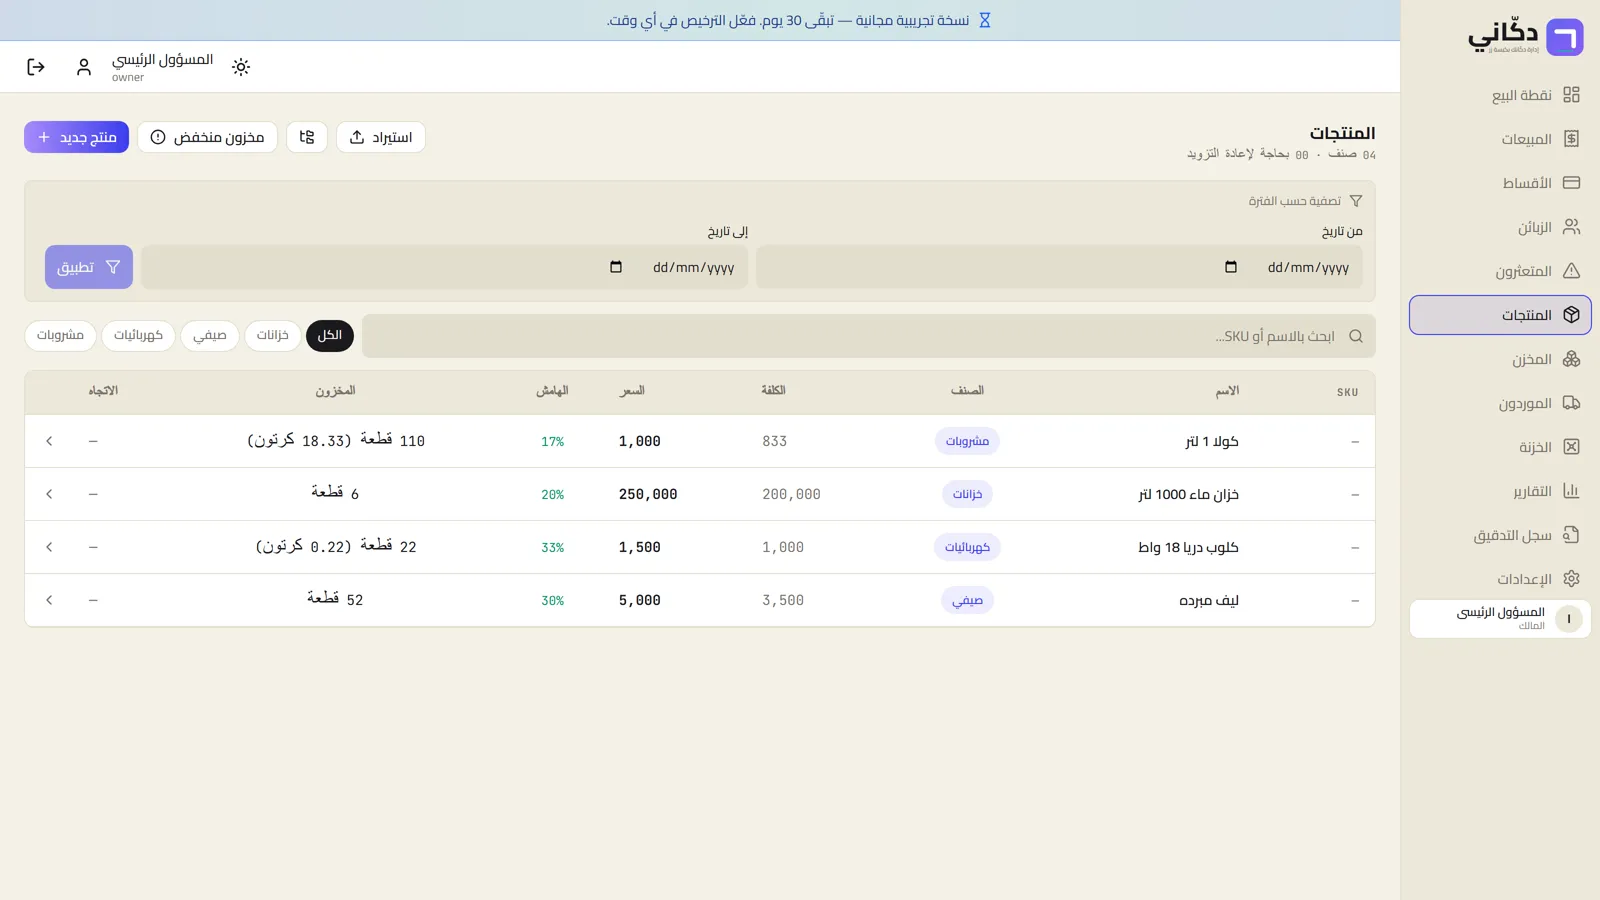This screenshot has height=900, width=1600.
Task: Open نقطة البيع in the sidebar
Action: tap(1500, 95)
